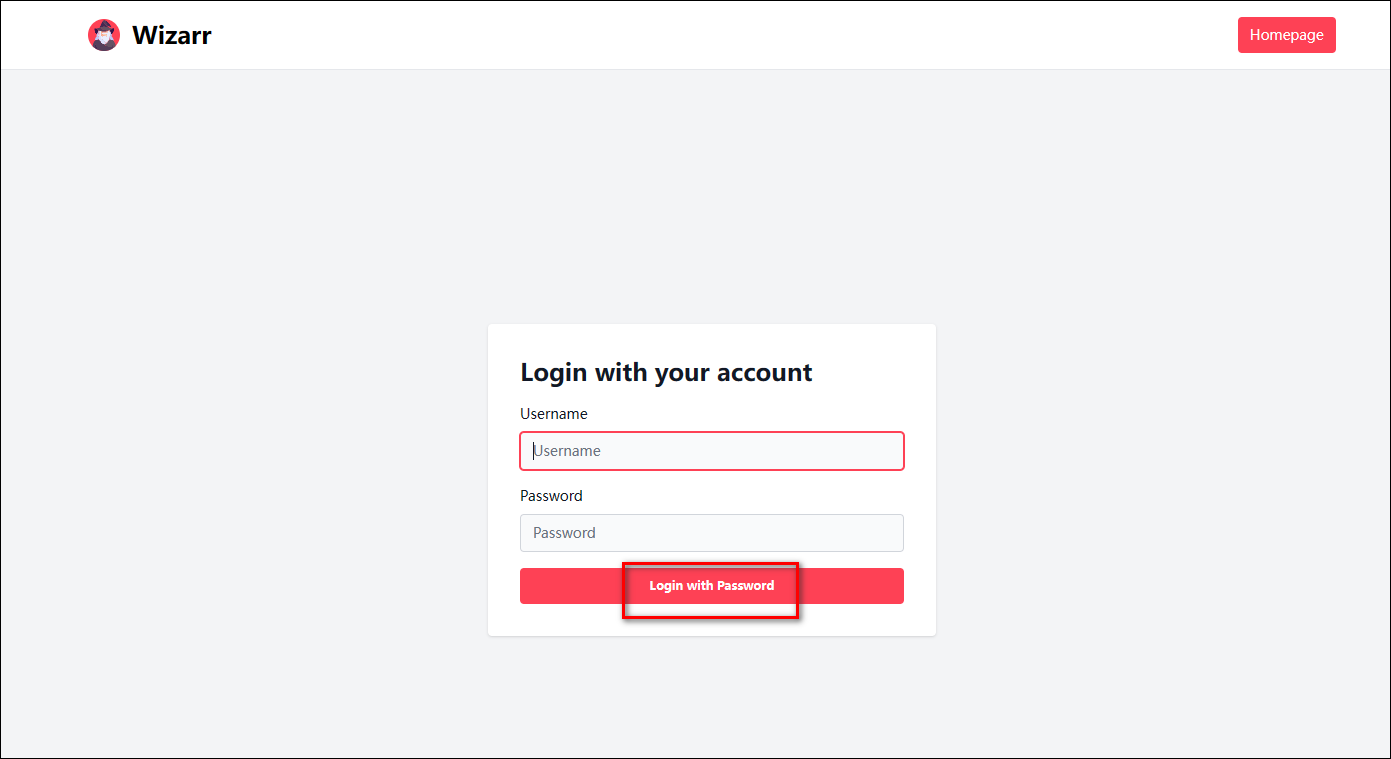
Task: Click the wizard's face in the logo
Action: coord(104,38)
